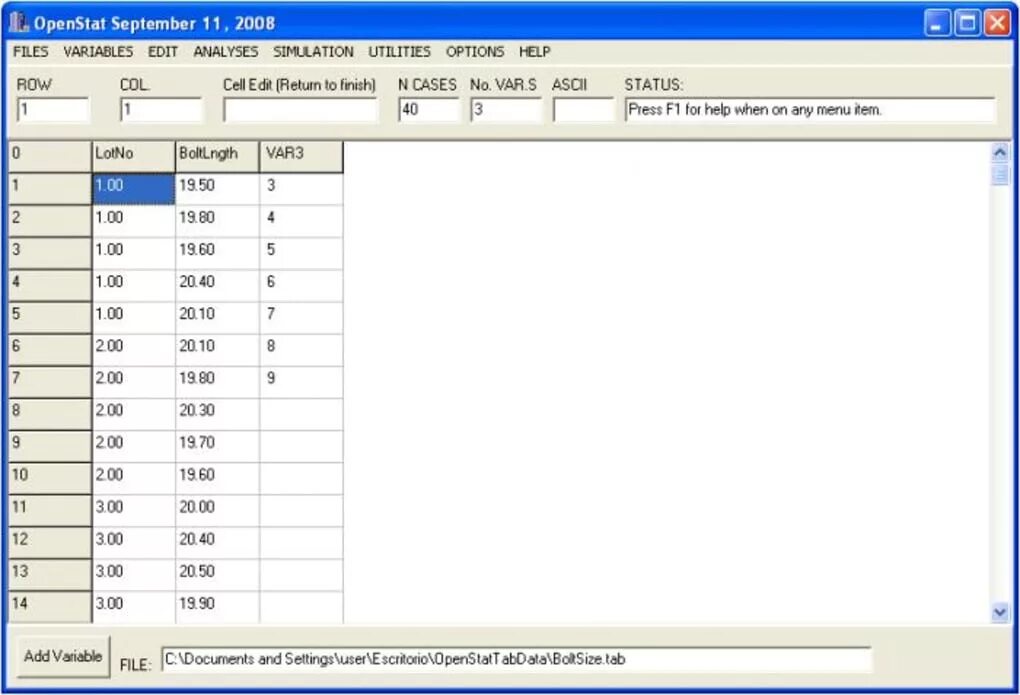Click VAR3 cell with value 3
Image resolution: width=1020 pixels, height=695 pixels.
[301, 189]
